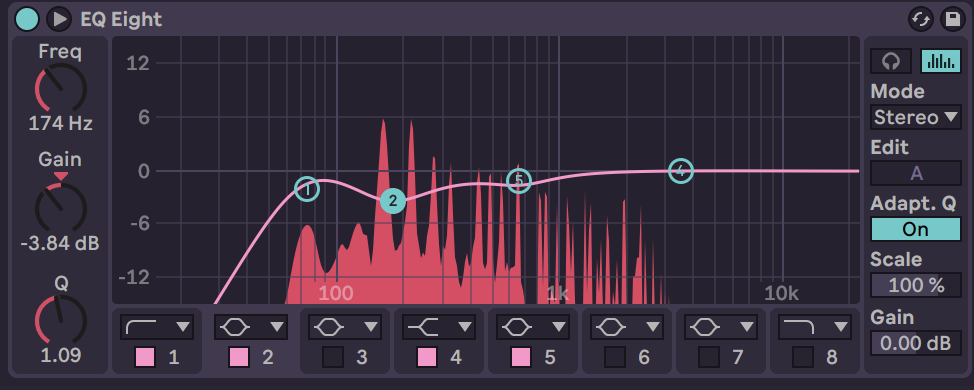Image resolution: width=974 pixels, height=390 pixels.
Task: Enable band 6 activator square
Action: point(615,357)
